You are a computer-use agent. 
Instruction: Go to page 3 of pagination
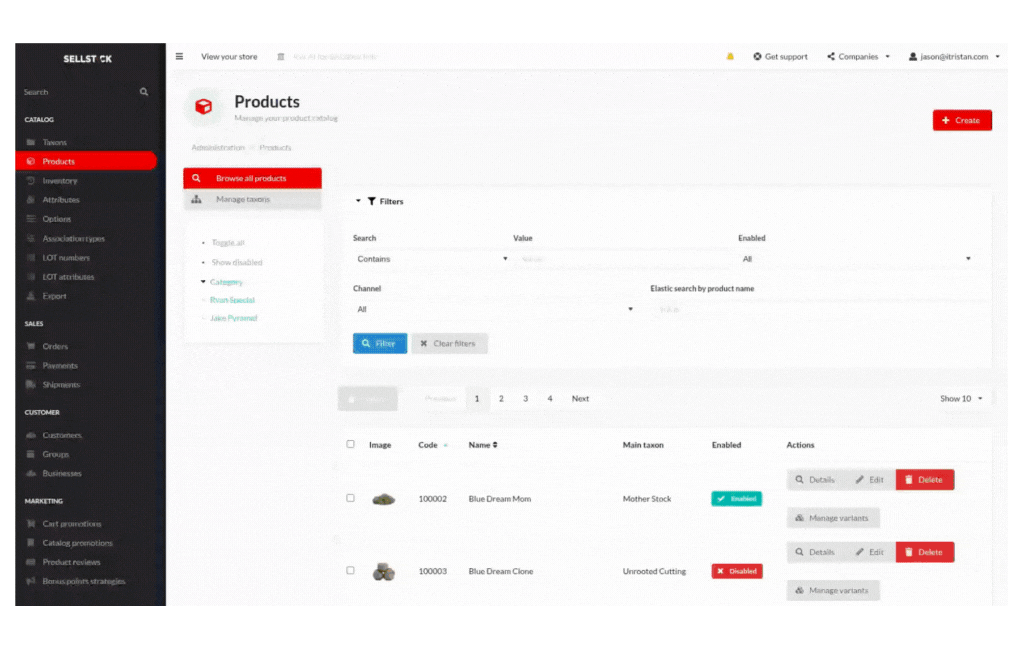[x=525, y=399]
